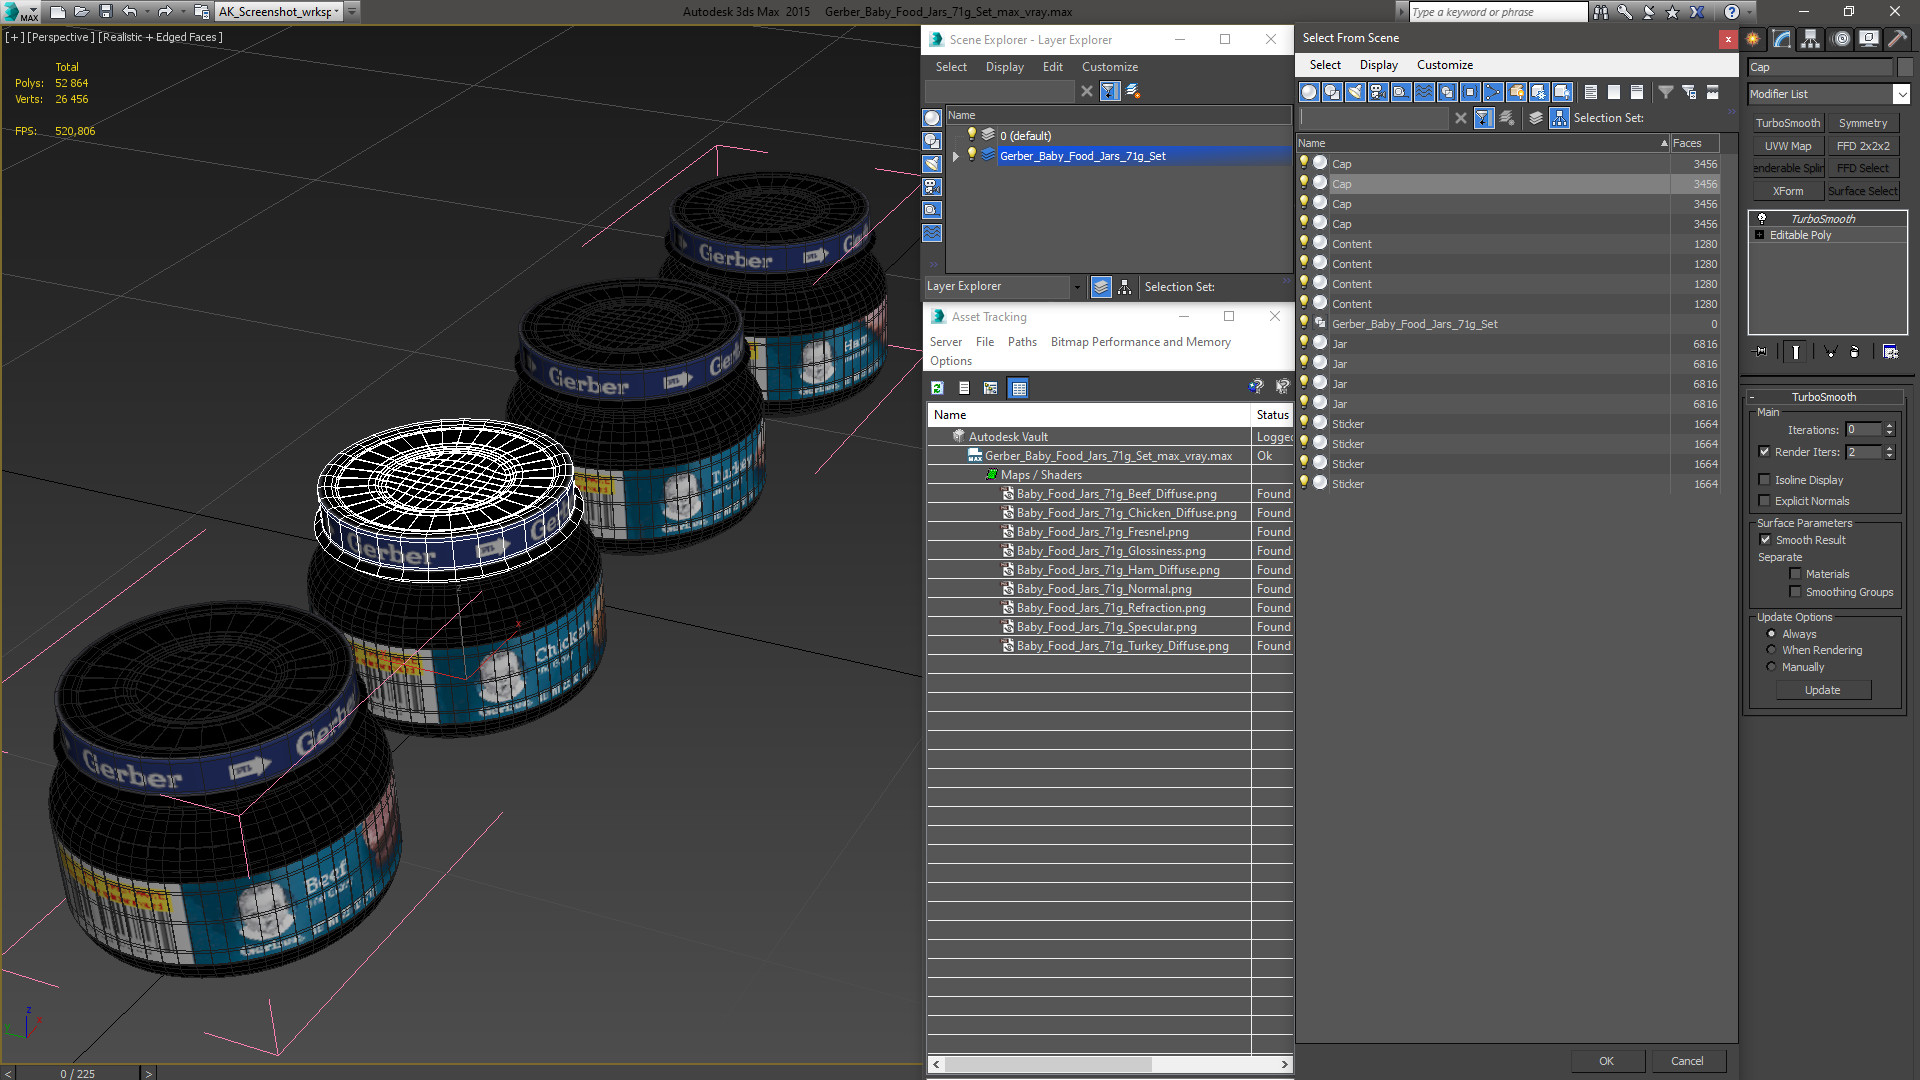Click Make Unique icon under modifier stack
The width and height of the screenshot is (1920, 1080).
[1830, 352]
